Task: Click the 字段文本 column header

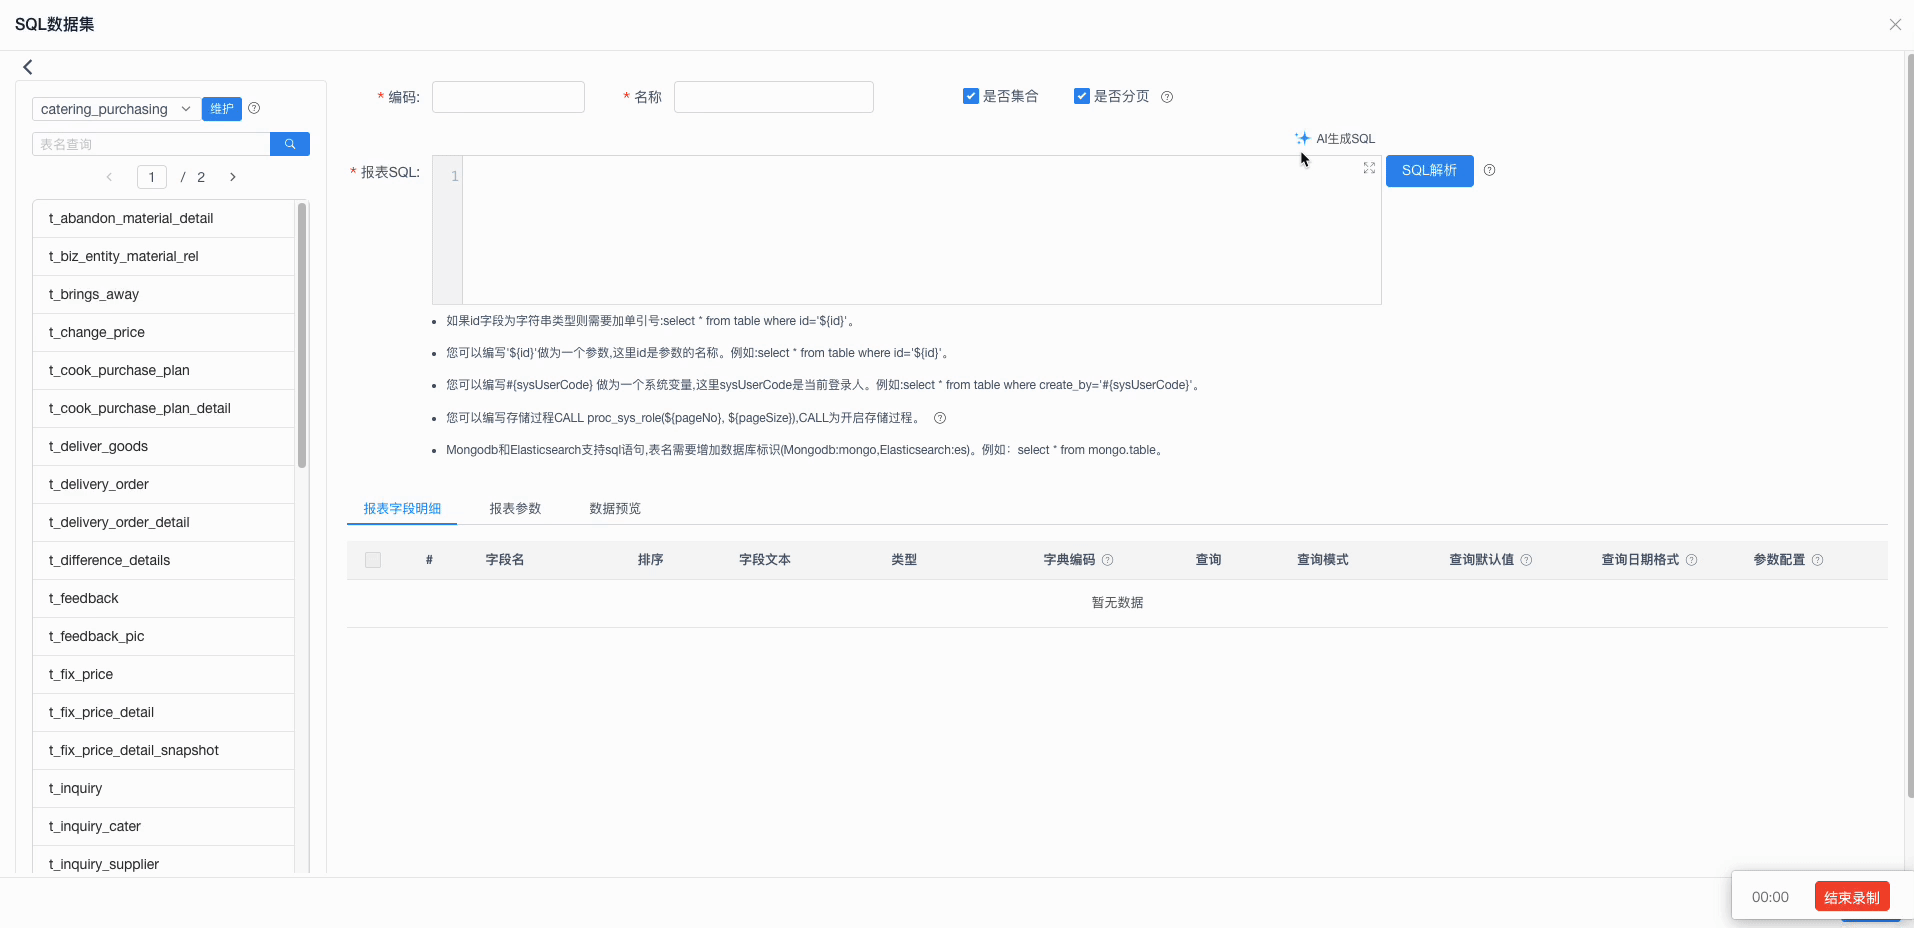Action: (765, 560)
